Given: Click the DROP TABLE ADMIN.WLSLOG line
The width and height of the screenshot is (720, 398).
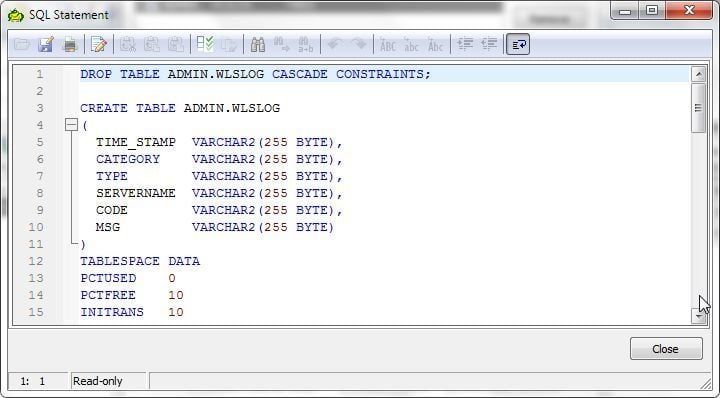Looking at the screenshot, I should pyautogui.click(x=255, y=74).
